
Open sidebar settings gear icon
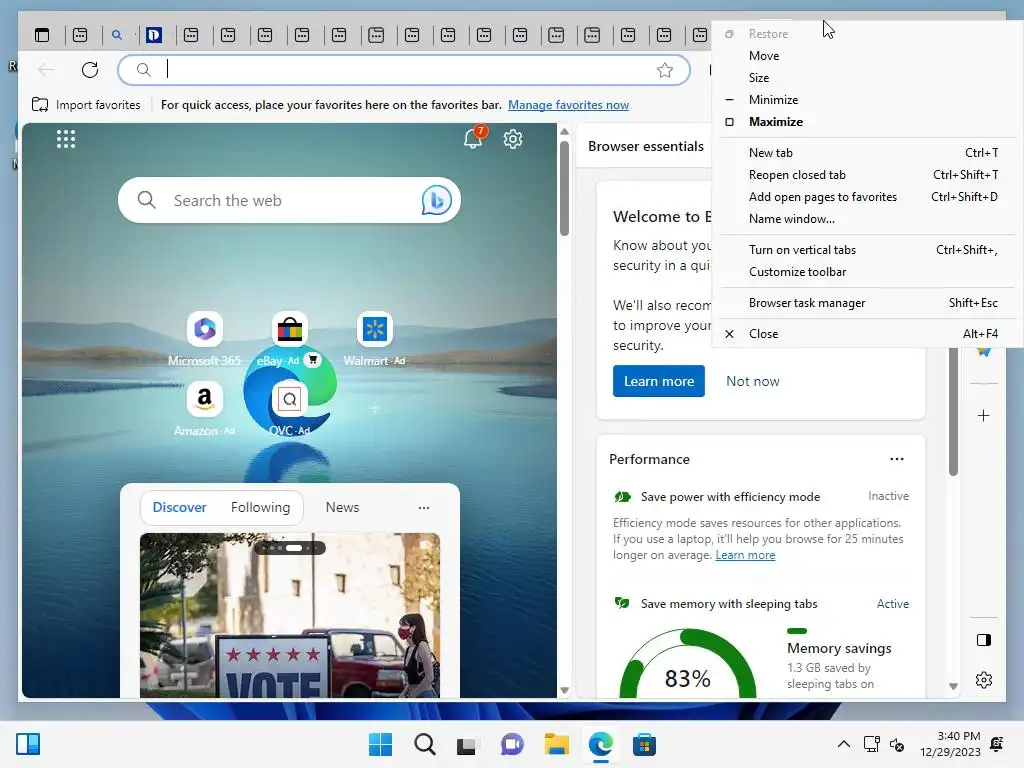[x=984, y=680]
